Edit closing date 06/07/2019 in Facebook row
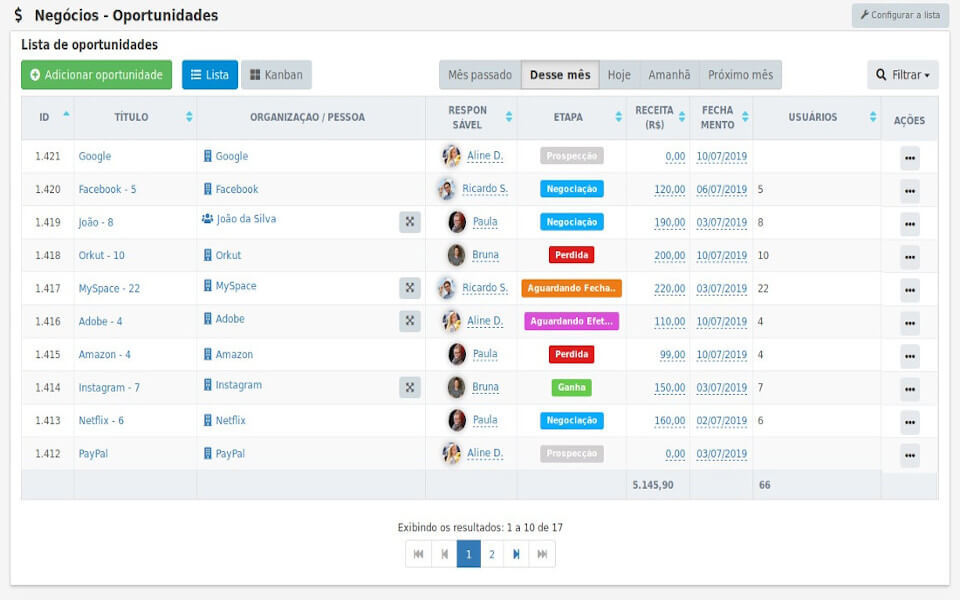The width and height of the screenshot is (960, 600). click(721, 189)
